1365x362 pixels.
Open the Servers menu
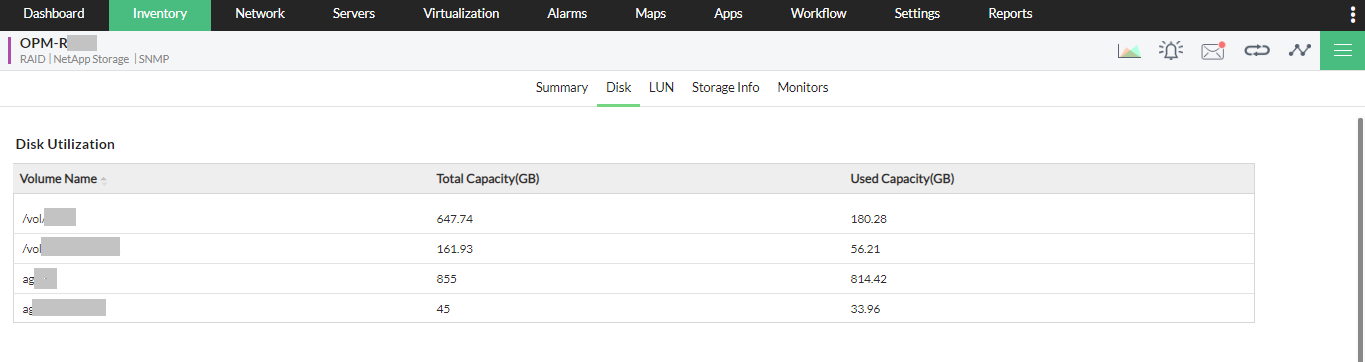(354, 14)
